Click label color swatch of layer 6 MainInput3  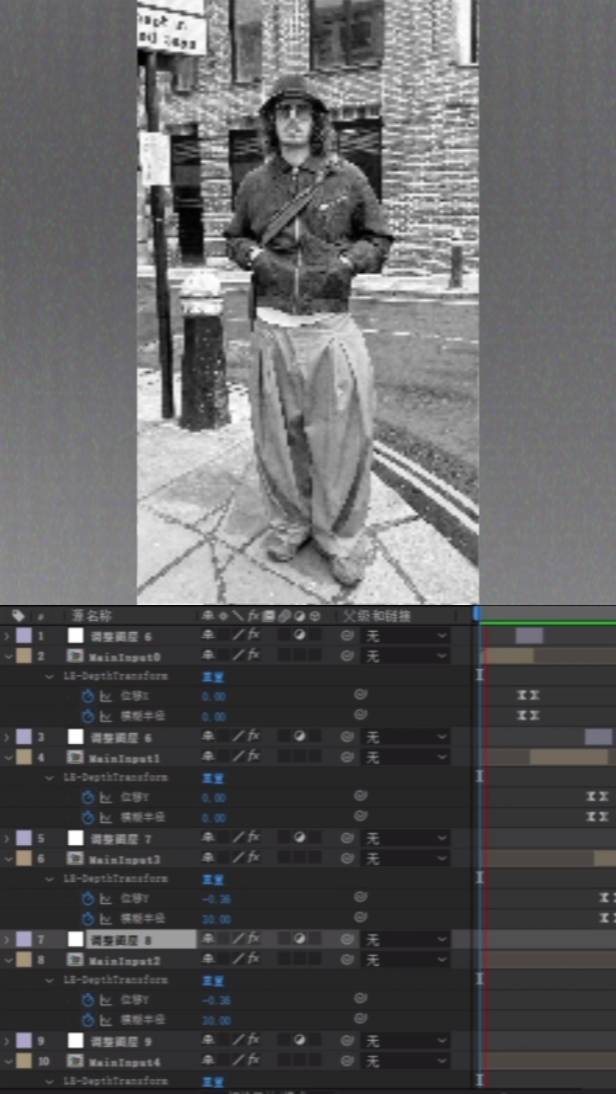tap(24, 858)
